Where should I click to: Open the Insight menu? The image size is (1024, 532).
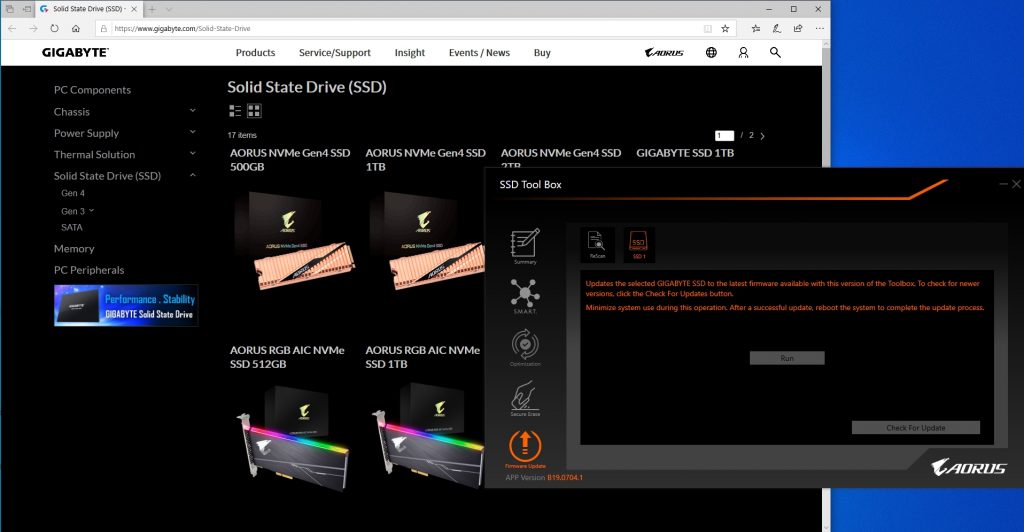click(x=409, y=52)
